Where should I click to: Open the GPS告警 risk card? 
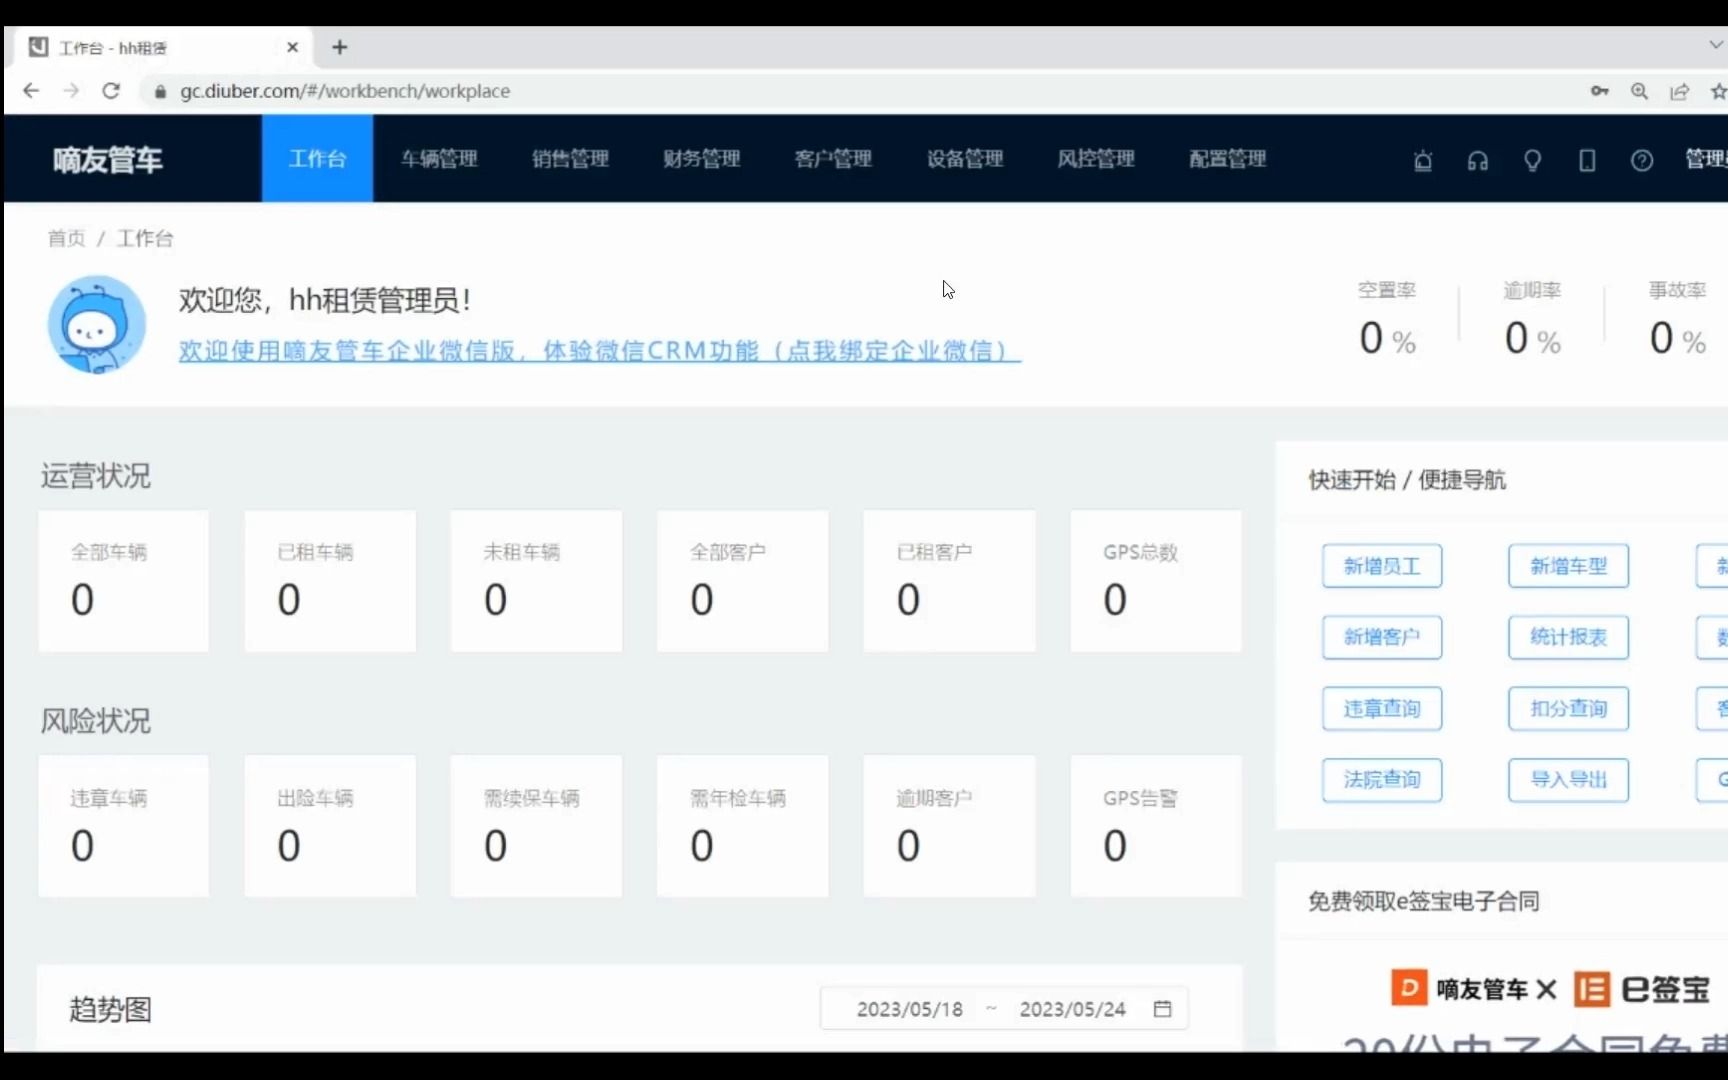(1156, 826)
